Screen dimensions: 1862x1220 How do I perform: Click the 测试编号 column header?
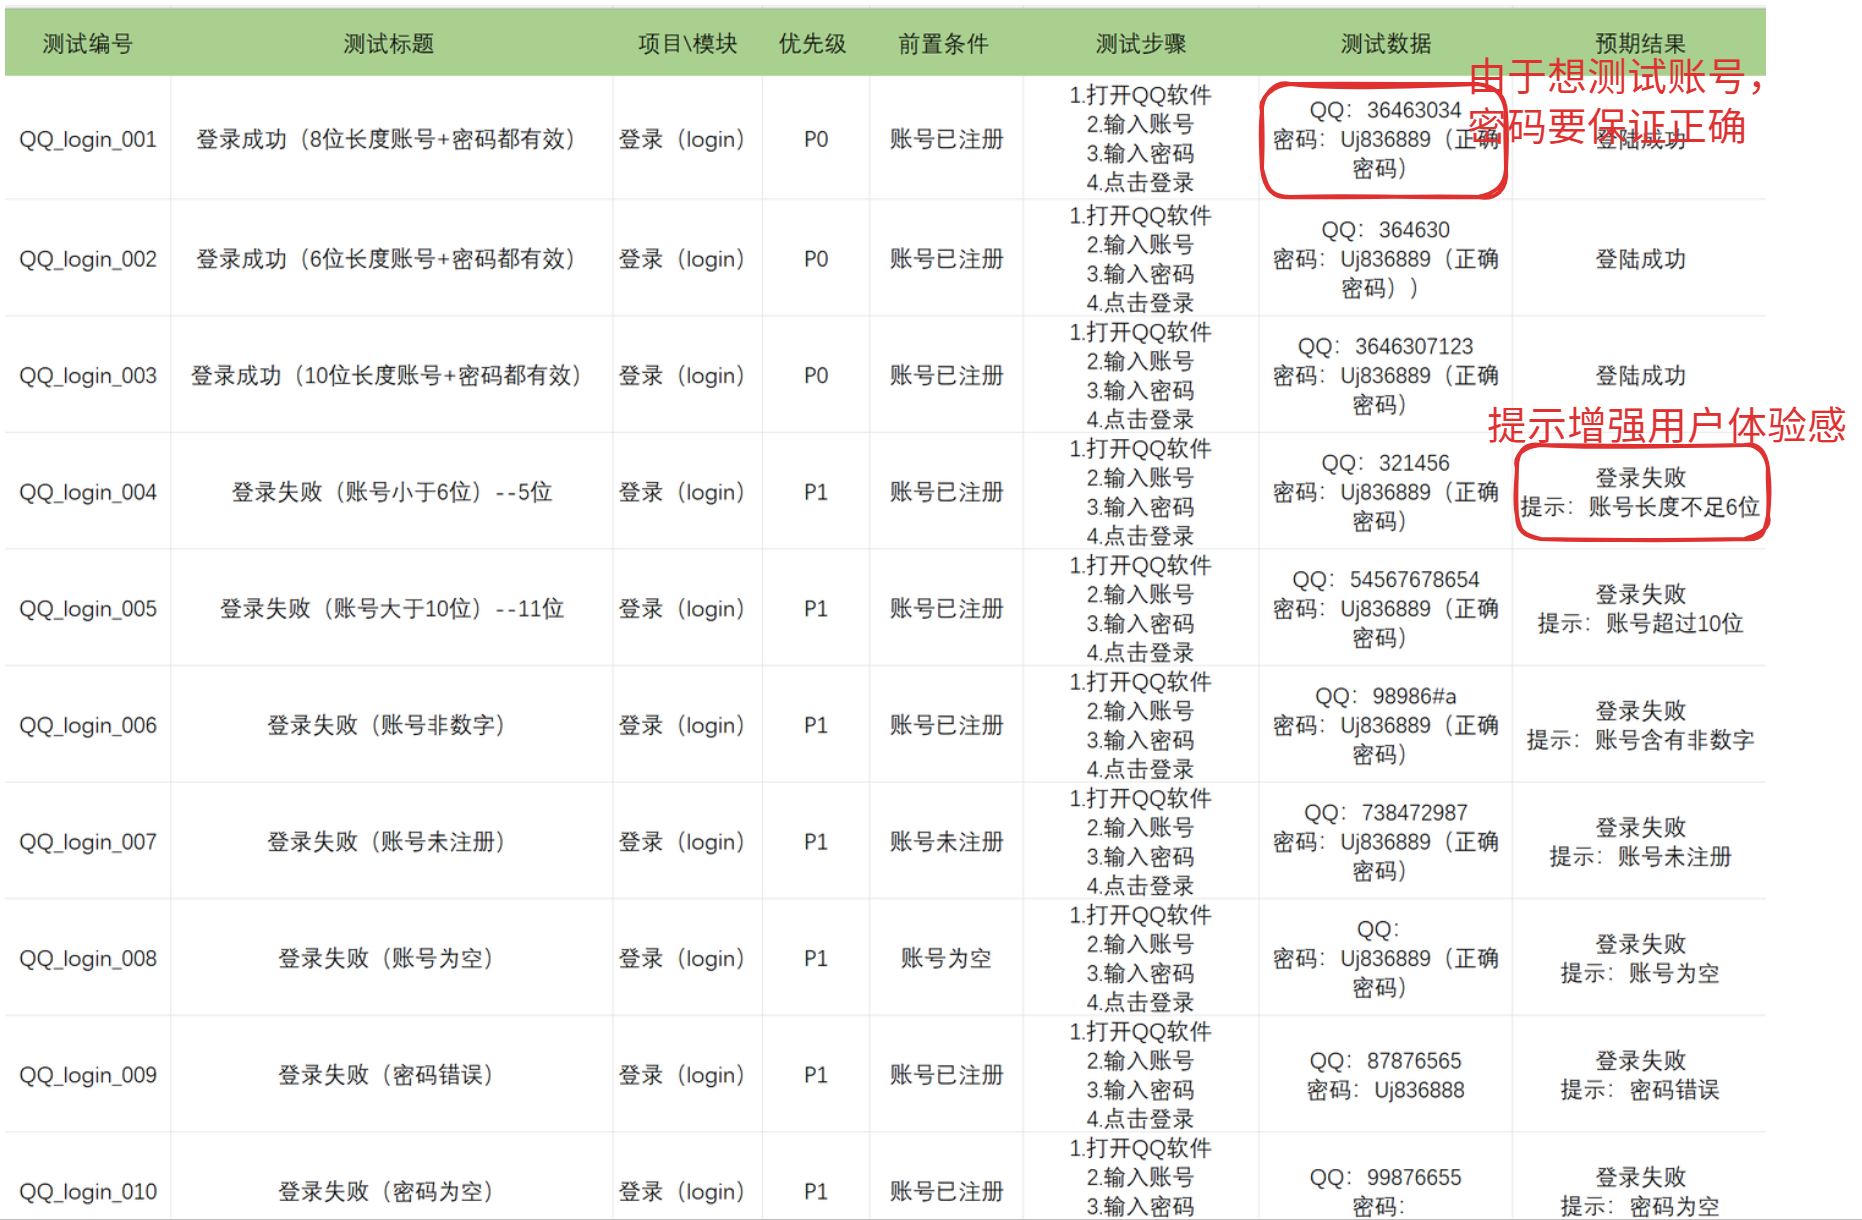88,44
